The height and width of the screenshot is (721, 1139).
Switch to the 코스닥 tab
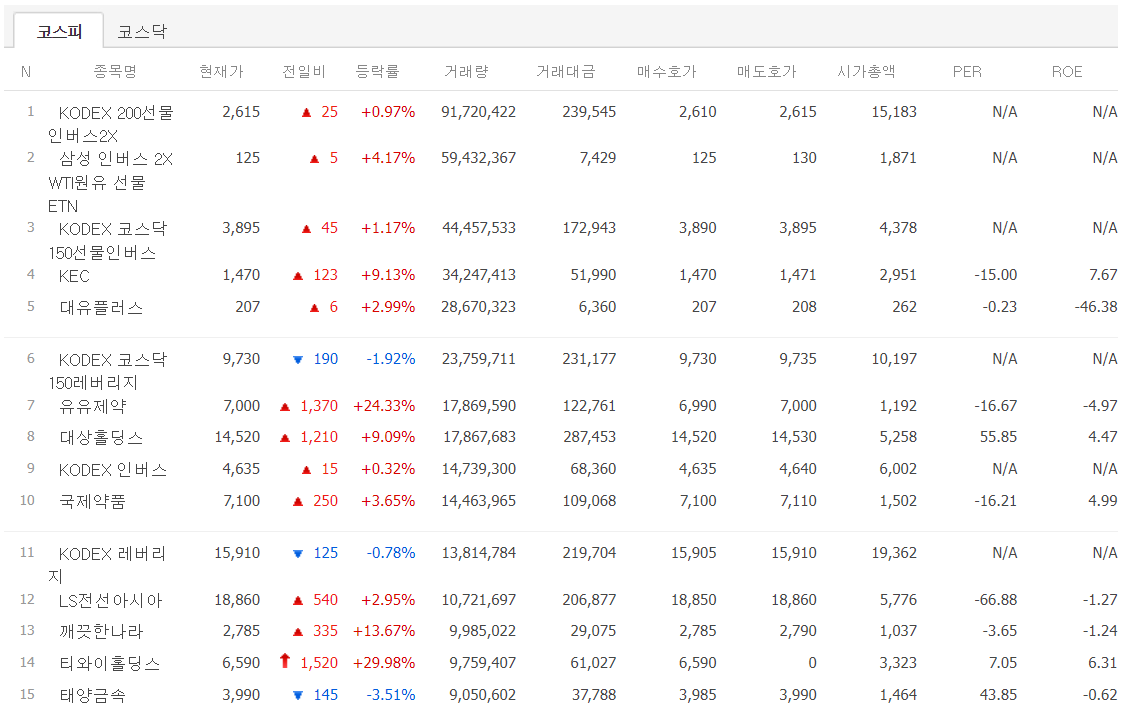[142, 31]
